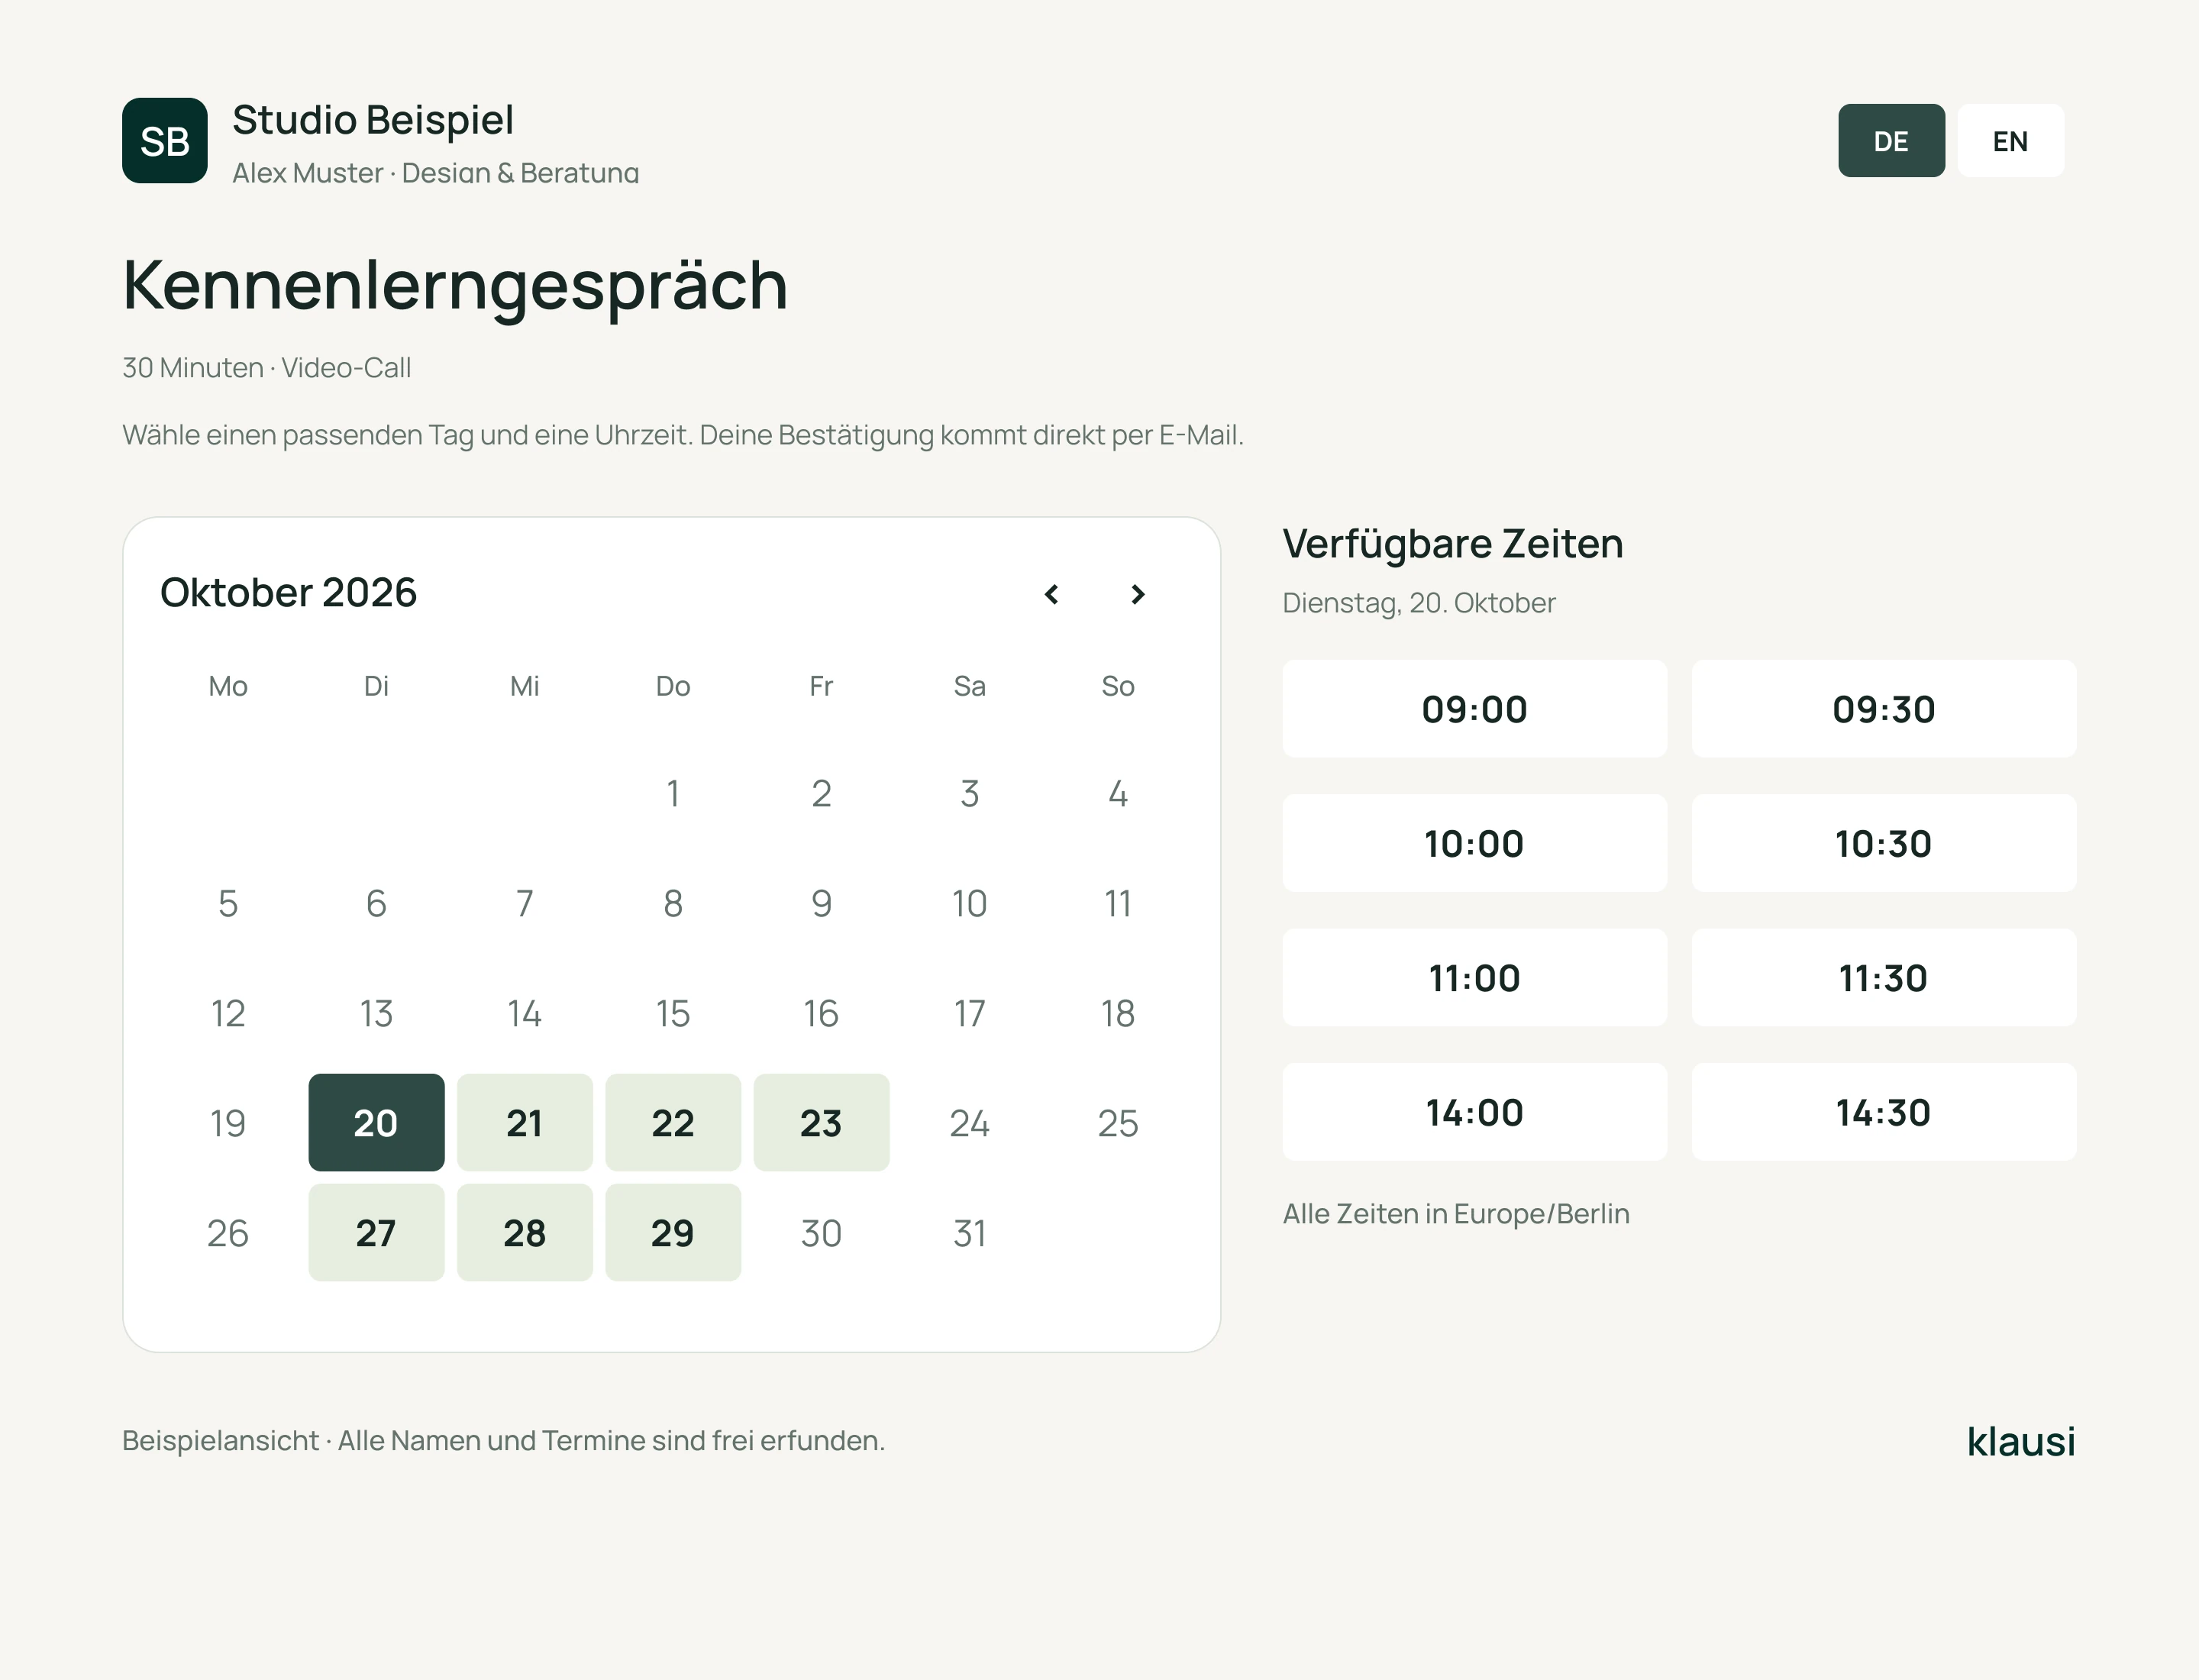Screen dimensions: 2199x1680
Task: Select October 27 in calendar
Action: [x=376, y=1233]
